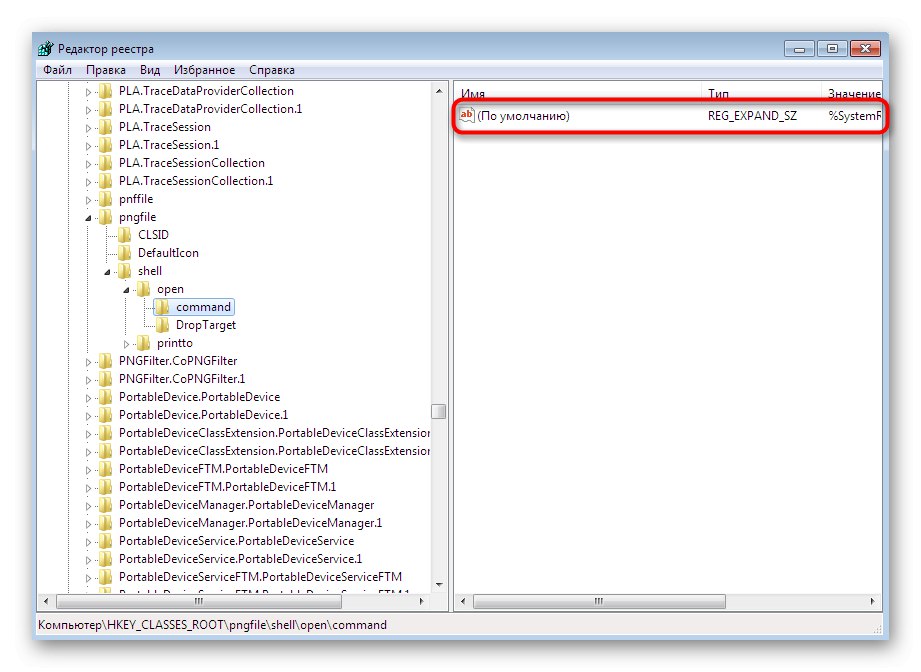
Task: Collapse the pngfile tree node
Action: coord(88,218)
